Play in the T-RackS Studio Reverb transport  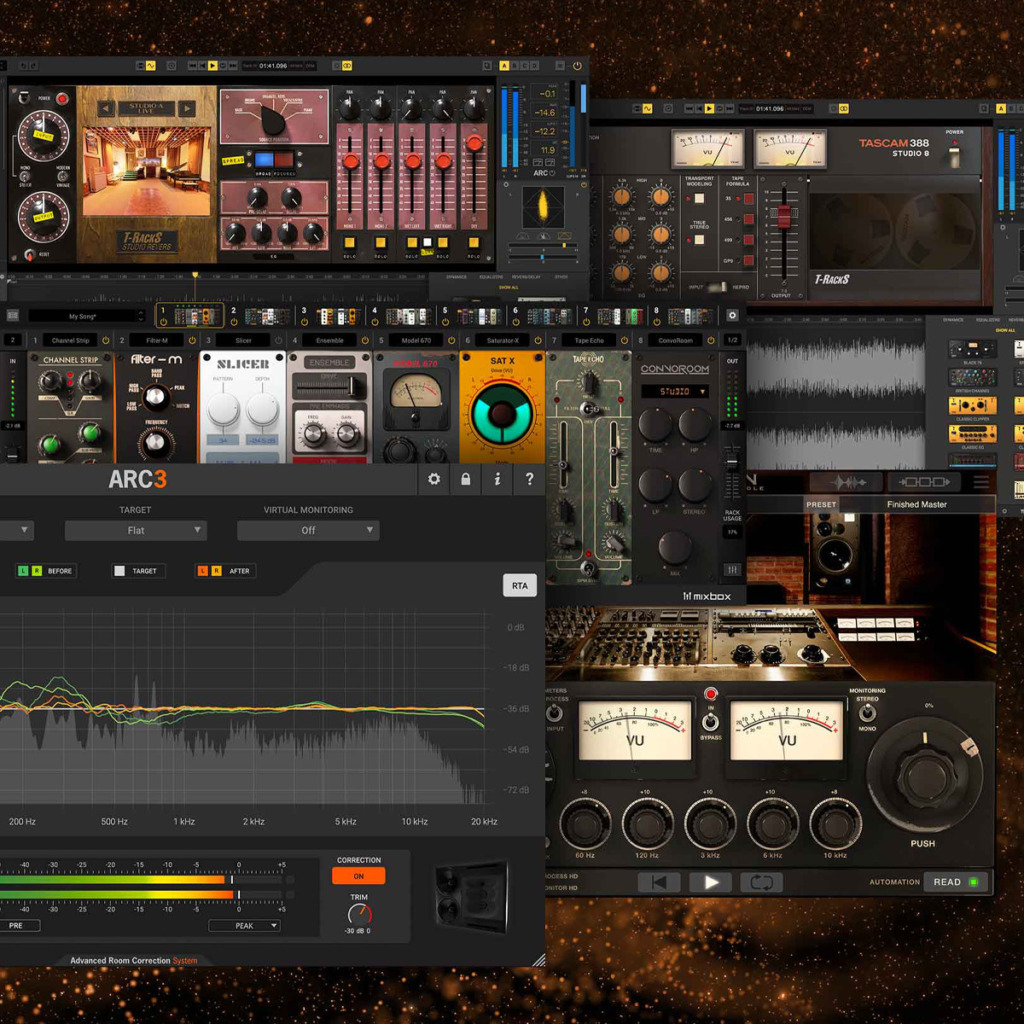click(x=212, y=65)
